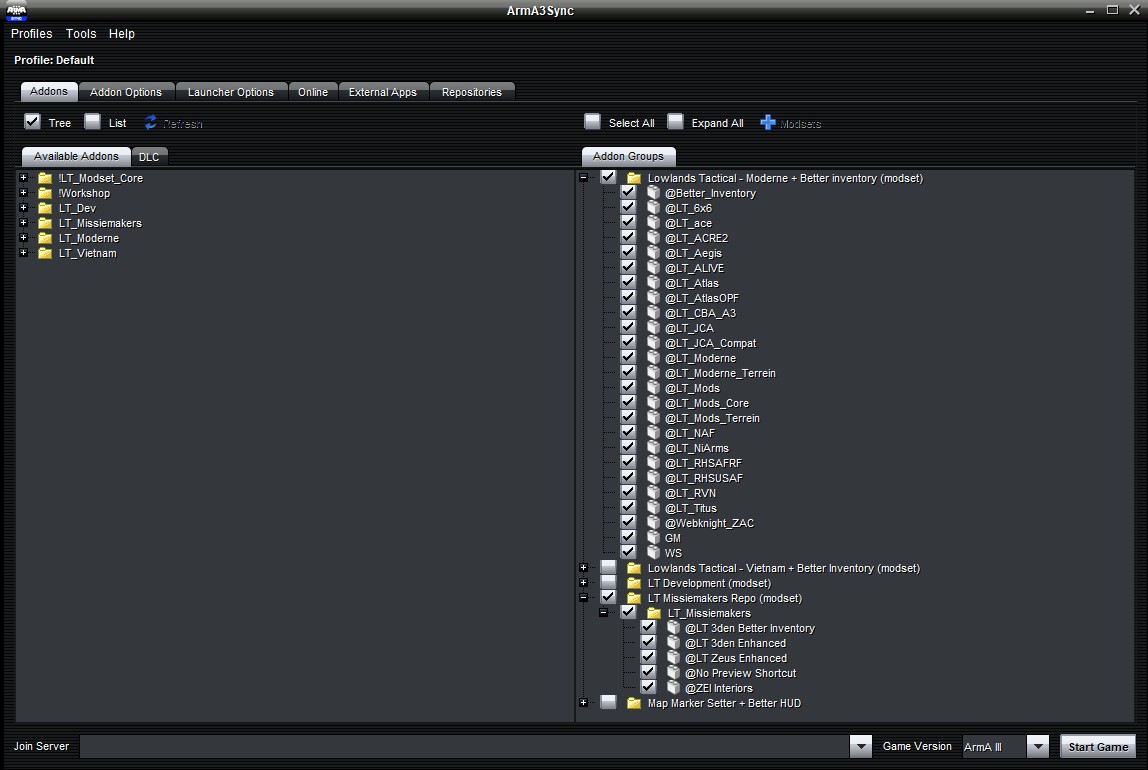
Task: Click the Map Marker Setter folder icon
Action: pyautogui.click(x=634, y=703)
